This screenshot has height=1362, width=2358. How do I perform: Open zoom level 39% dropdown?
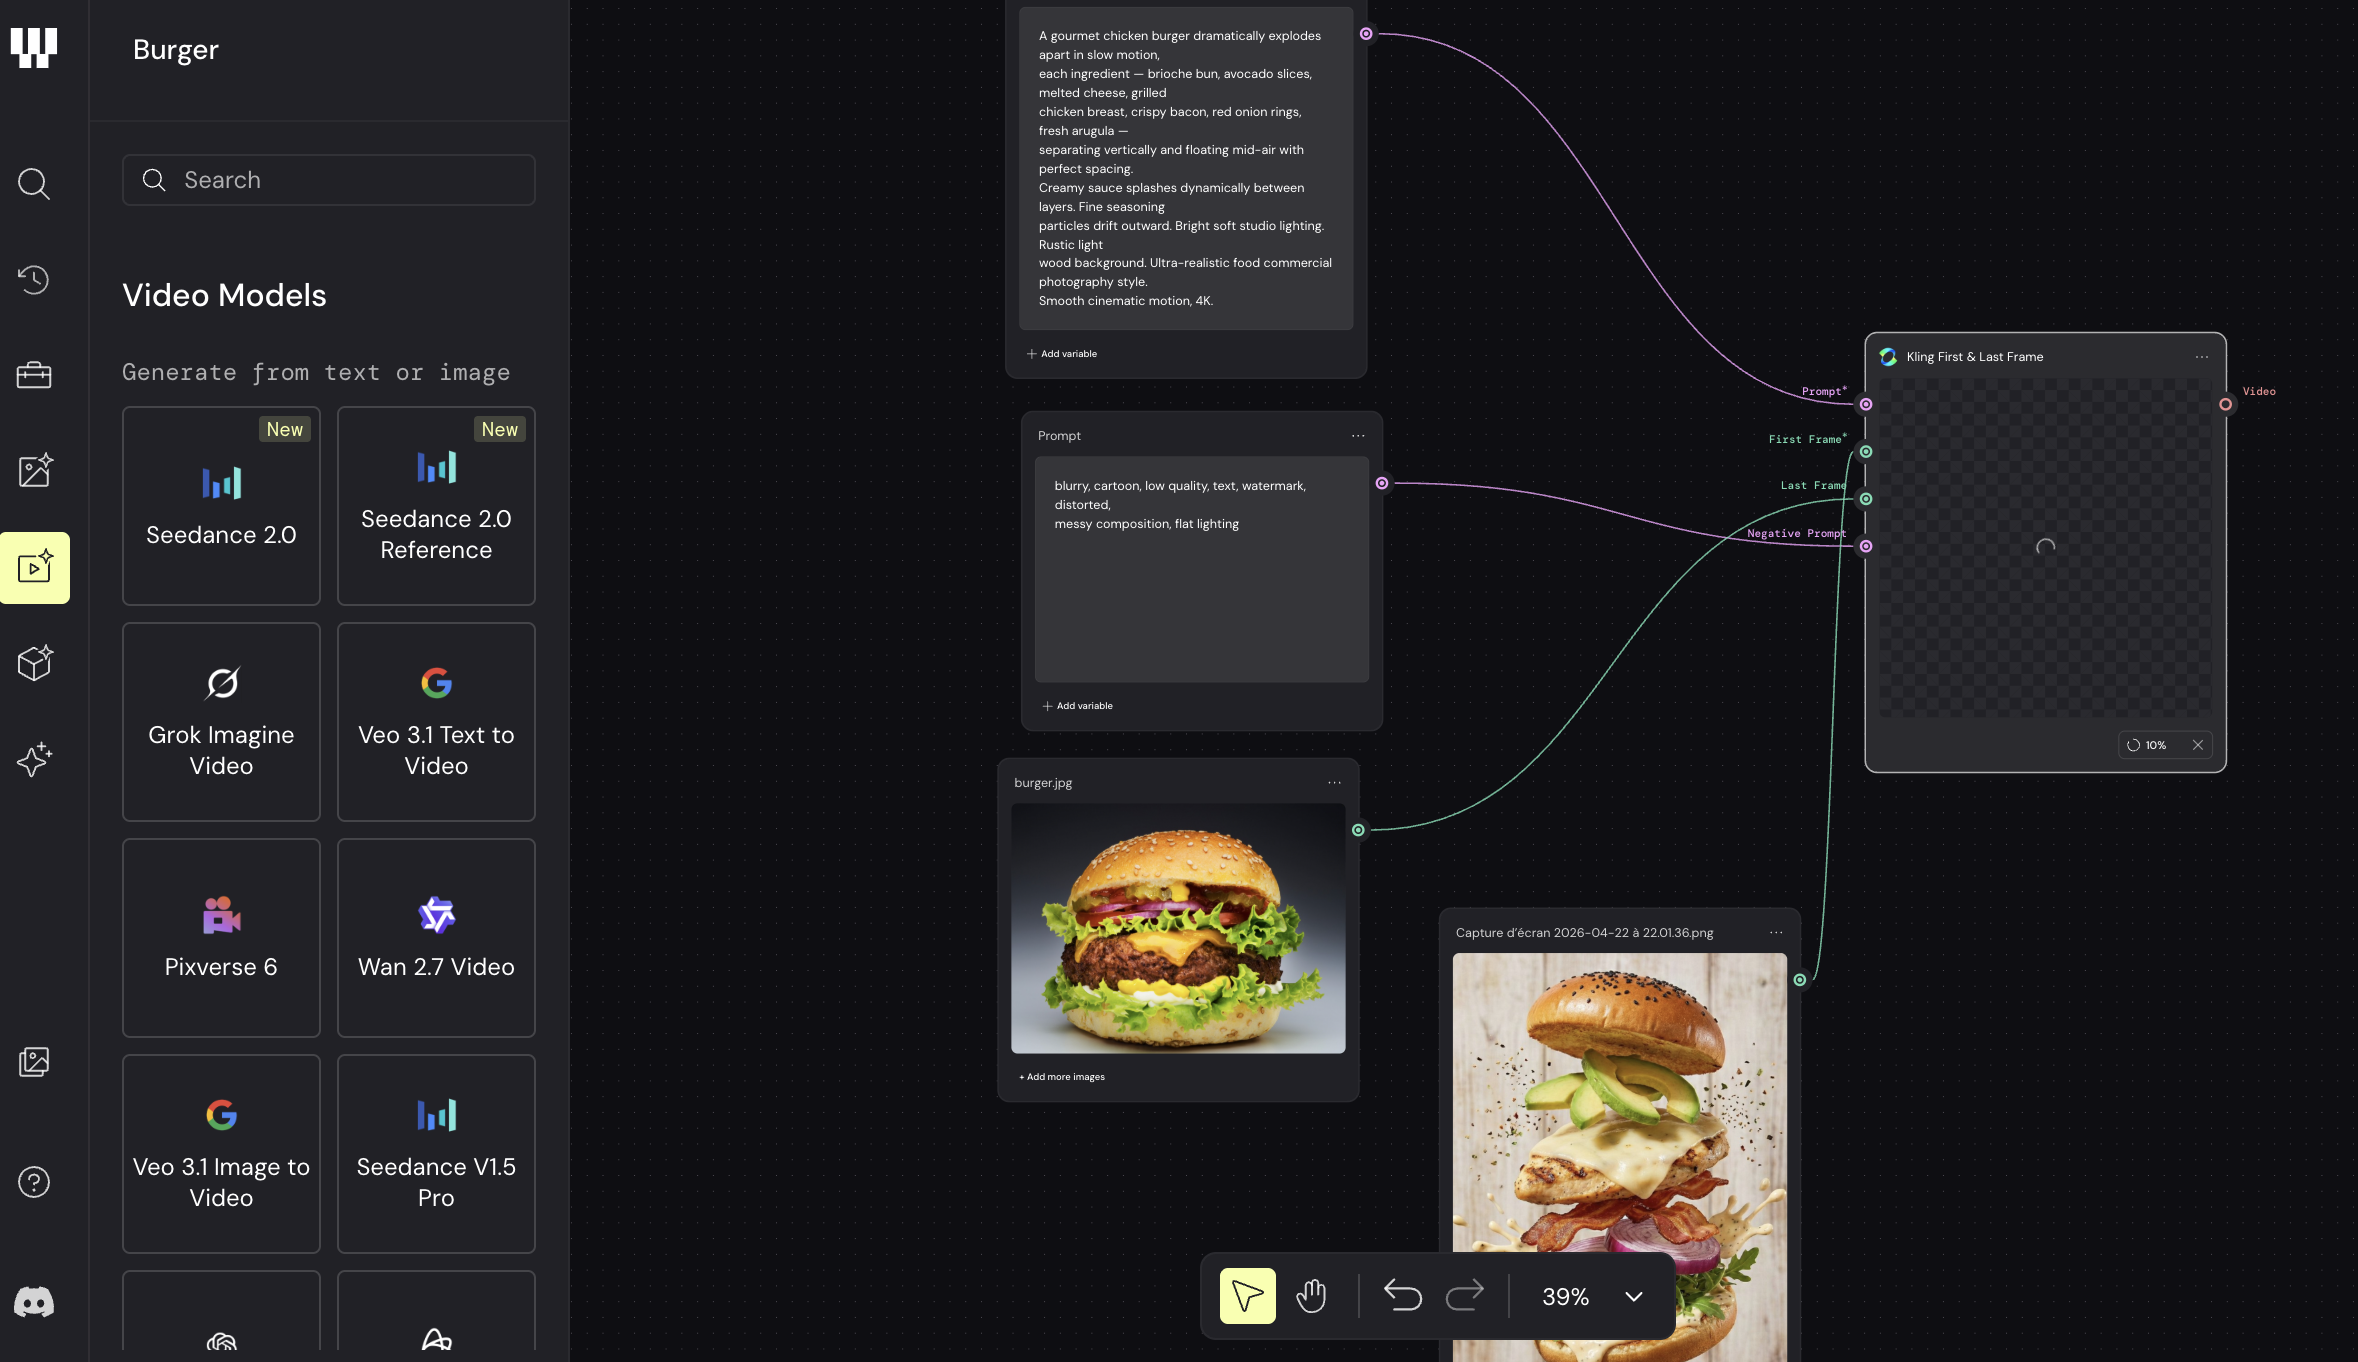(1593, 1296)
